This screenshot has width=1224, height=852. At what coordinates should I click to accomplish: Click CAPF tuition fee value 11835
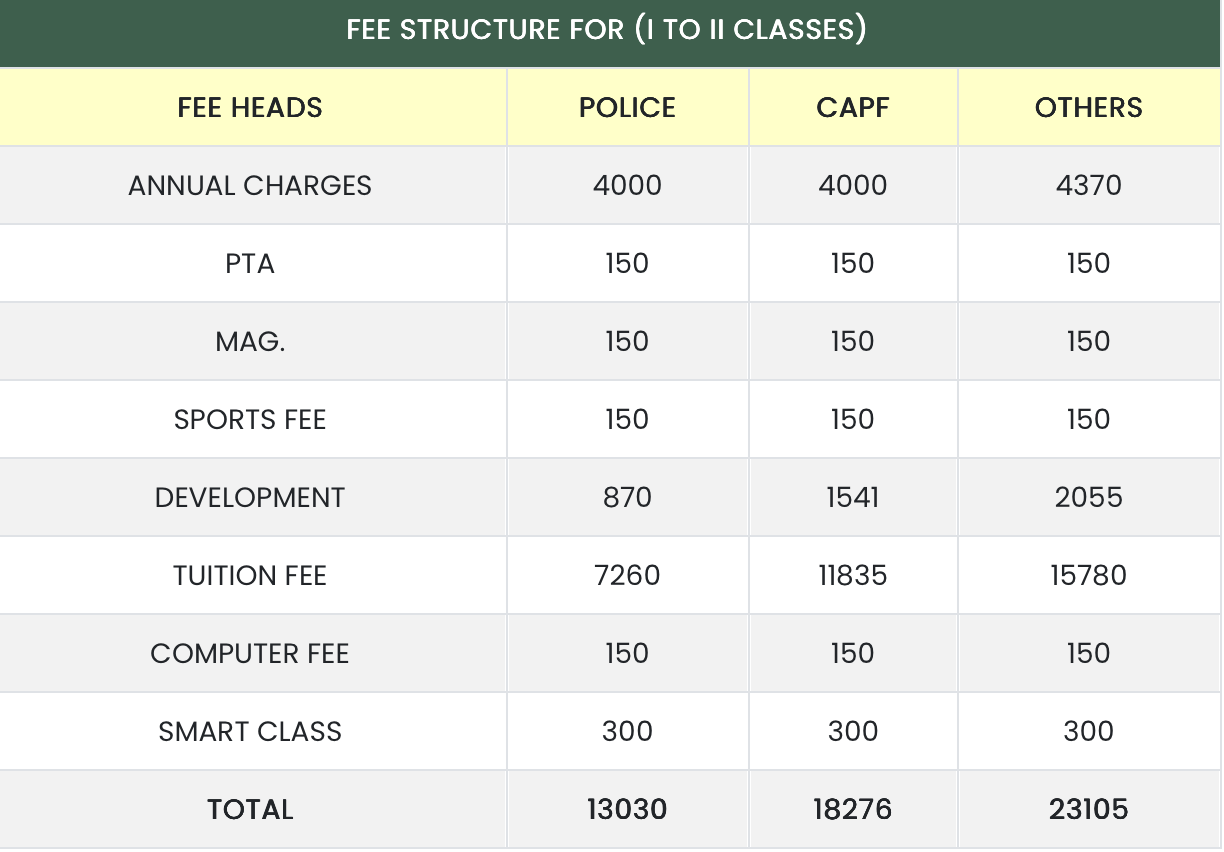852,576
